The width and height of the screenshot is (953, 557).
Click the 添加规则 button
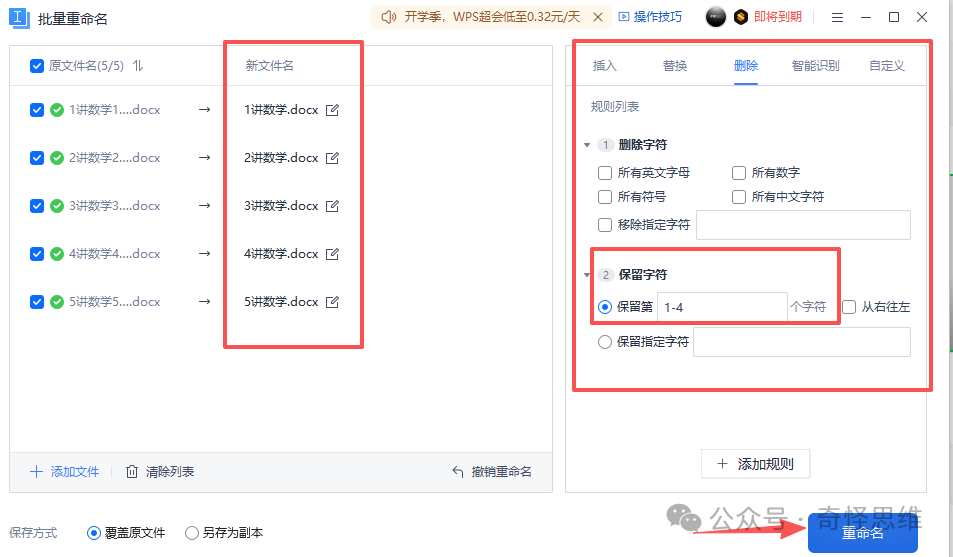click(755, 464)
